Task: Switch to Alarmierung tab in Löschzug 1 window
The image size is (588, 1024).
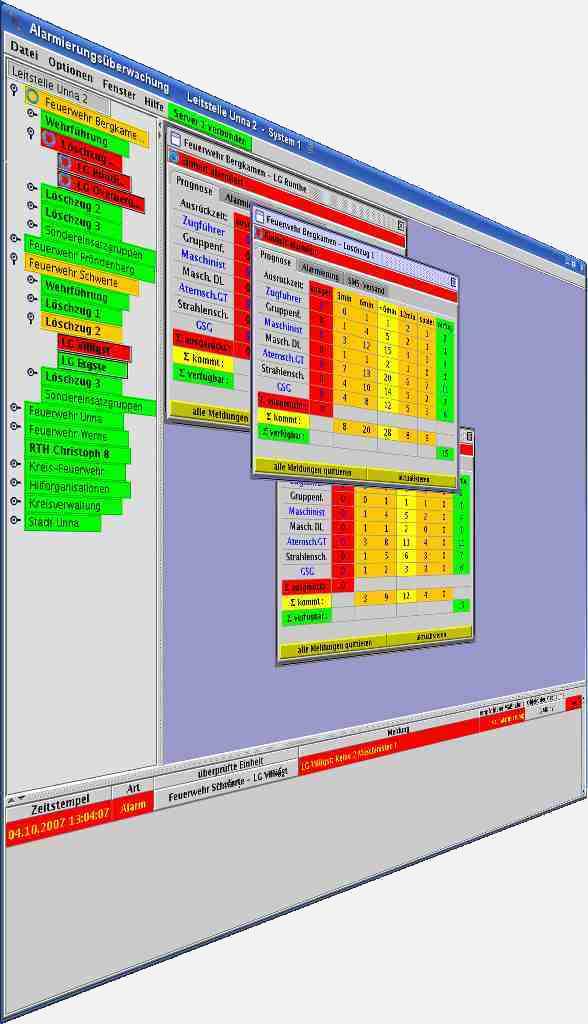Action: (x=320, y=274)
